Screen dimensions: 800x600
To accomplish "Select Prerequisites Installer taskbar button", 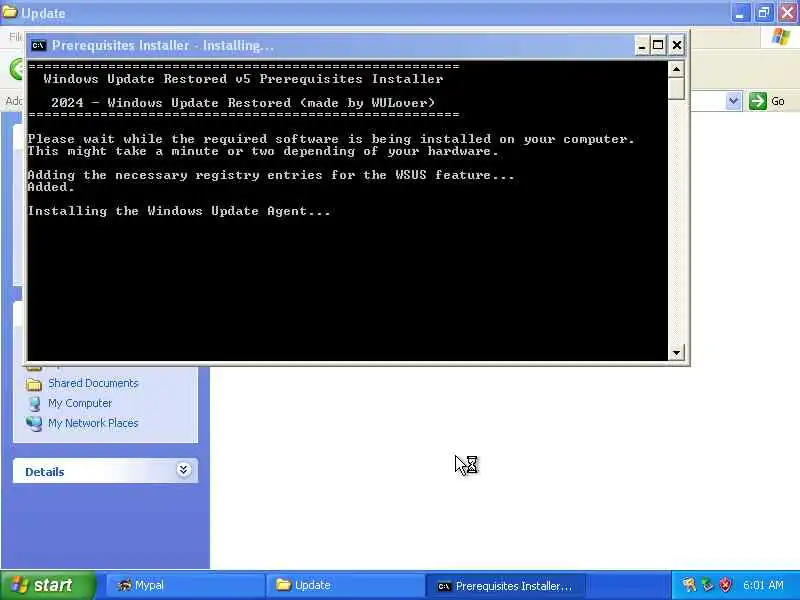I will click(505, 586).
